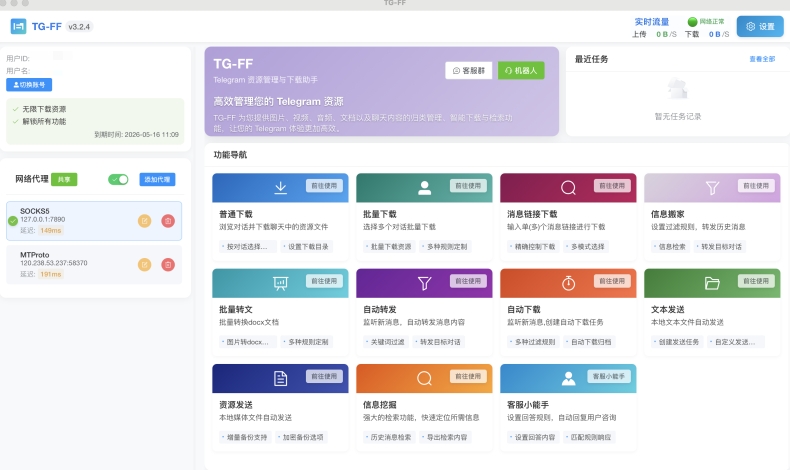
Task: Click 前往使用 on 自动转发 card
Action: tap(468, 281)
